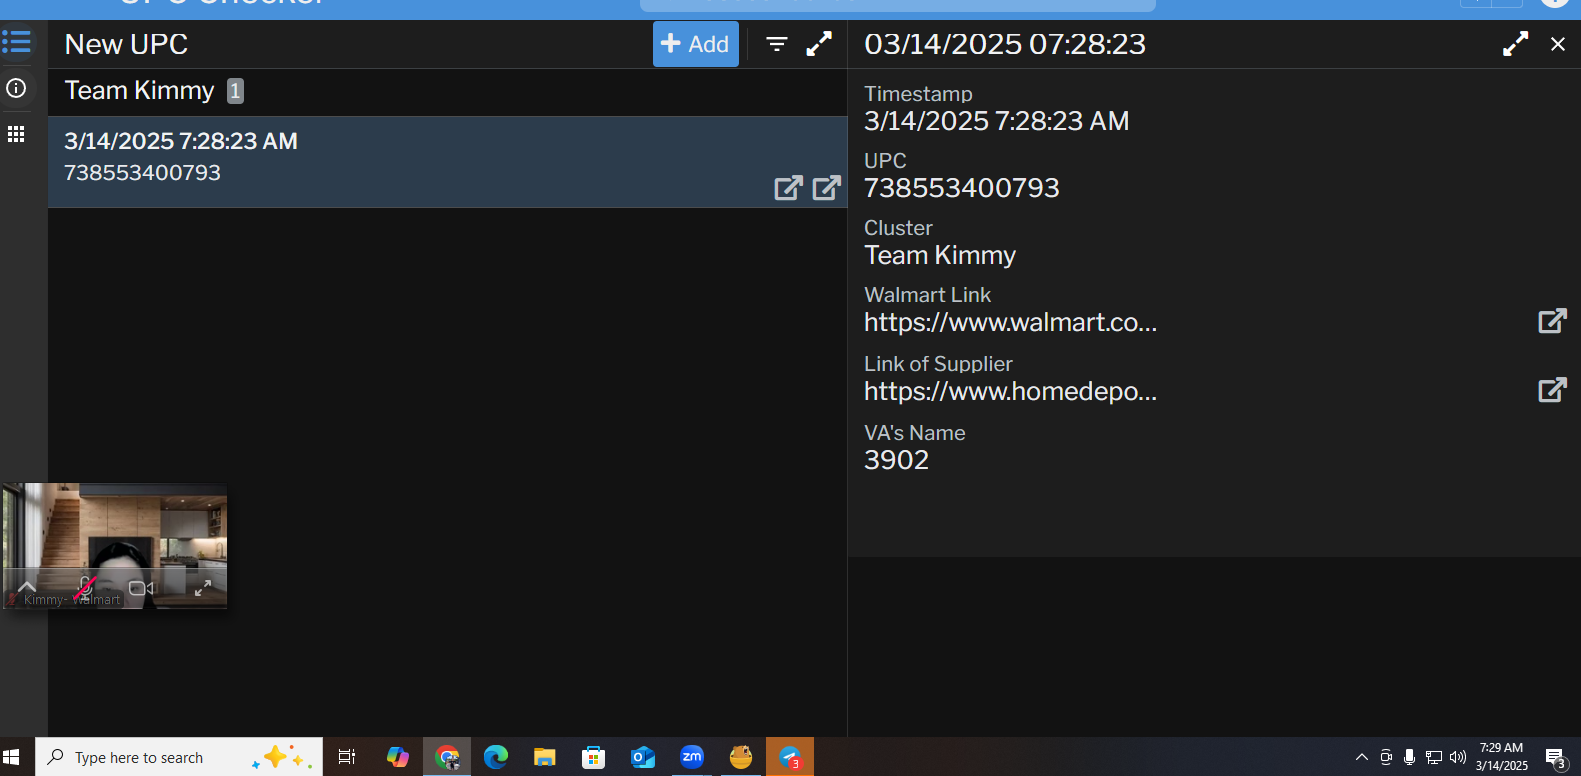Open Outlook from the taskbar
Screen dimensions: 1581x776
pyautogui.click(x=643, y=757)
